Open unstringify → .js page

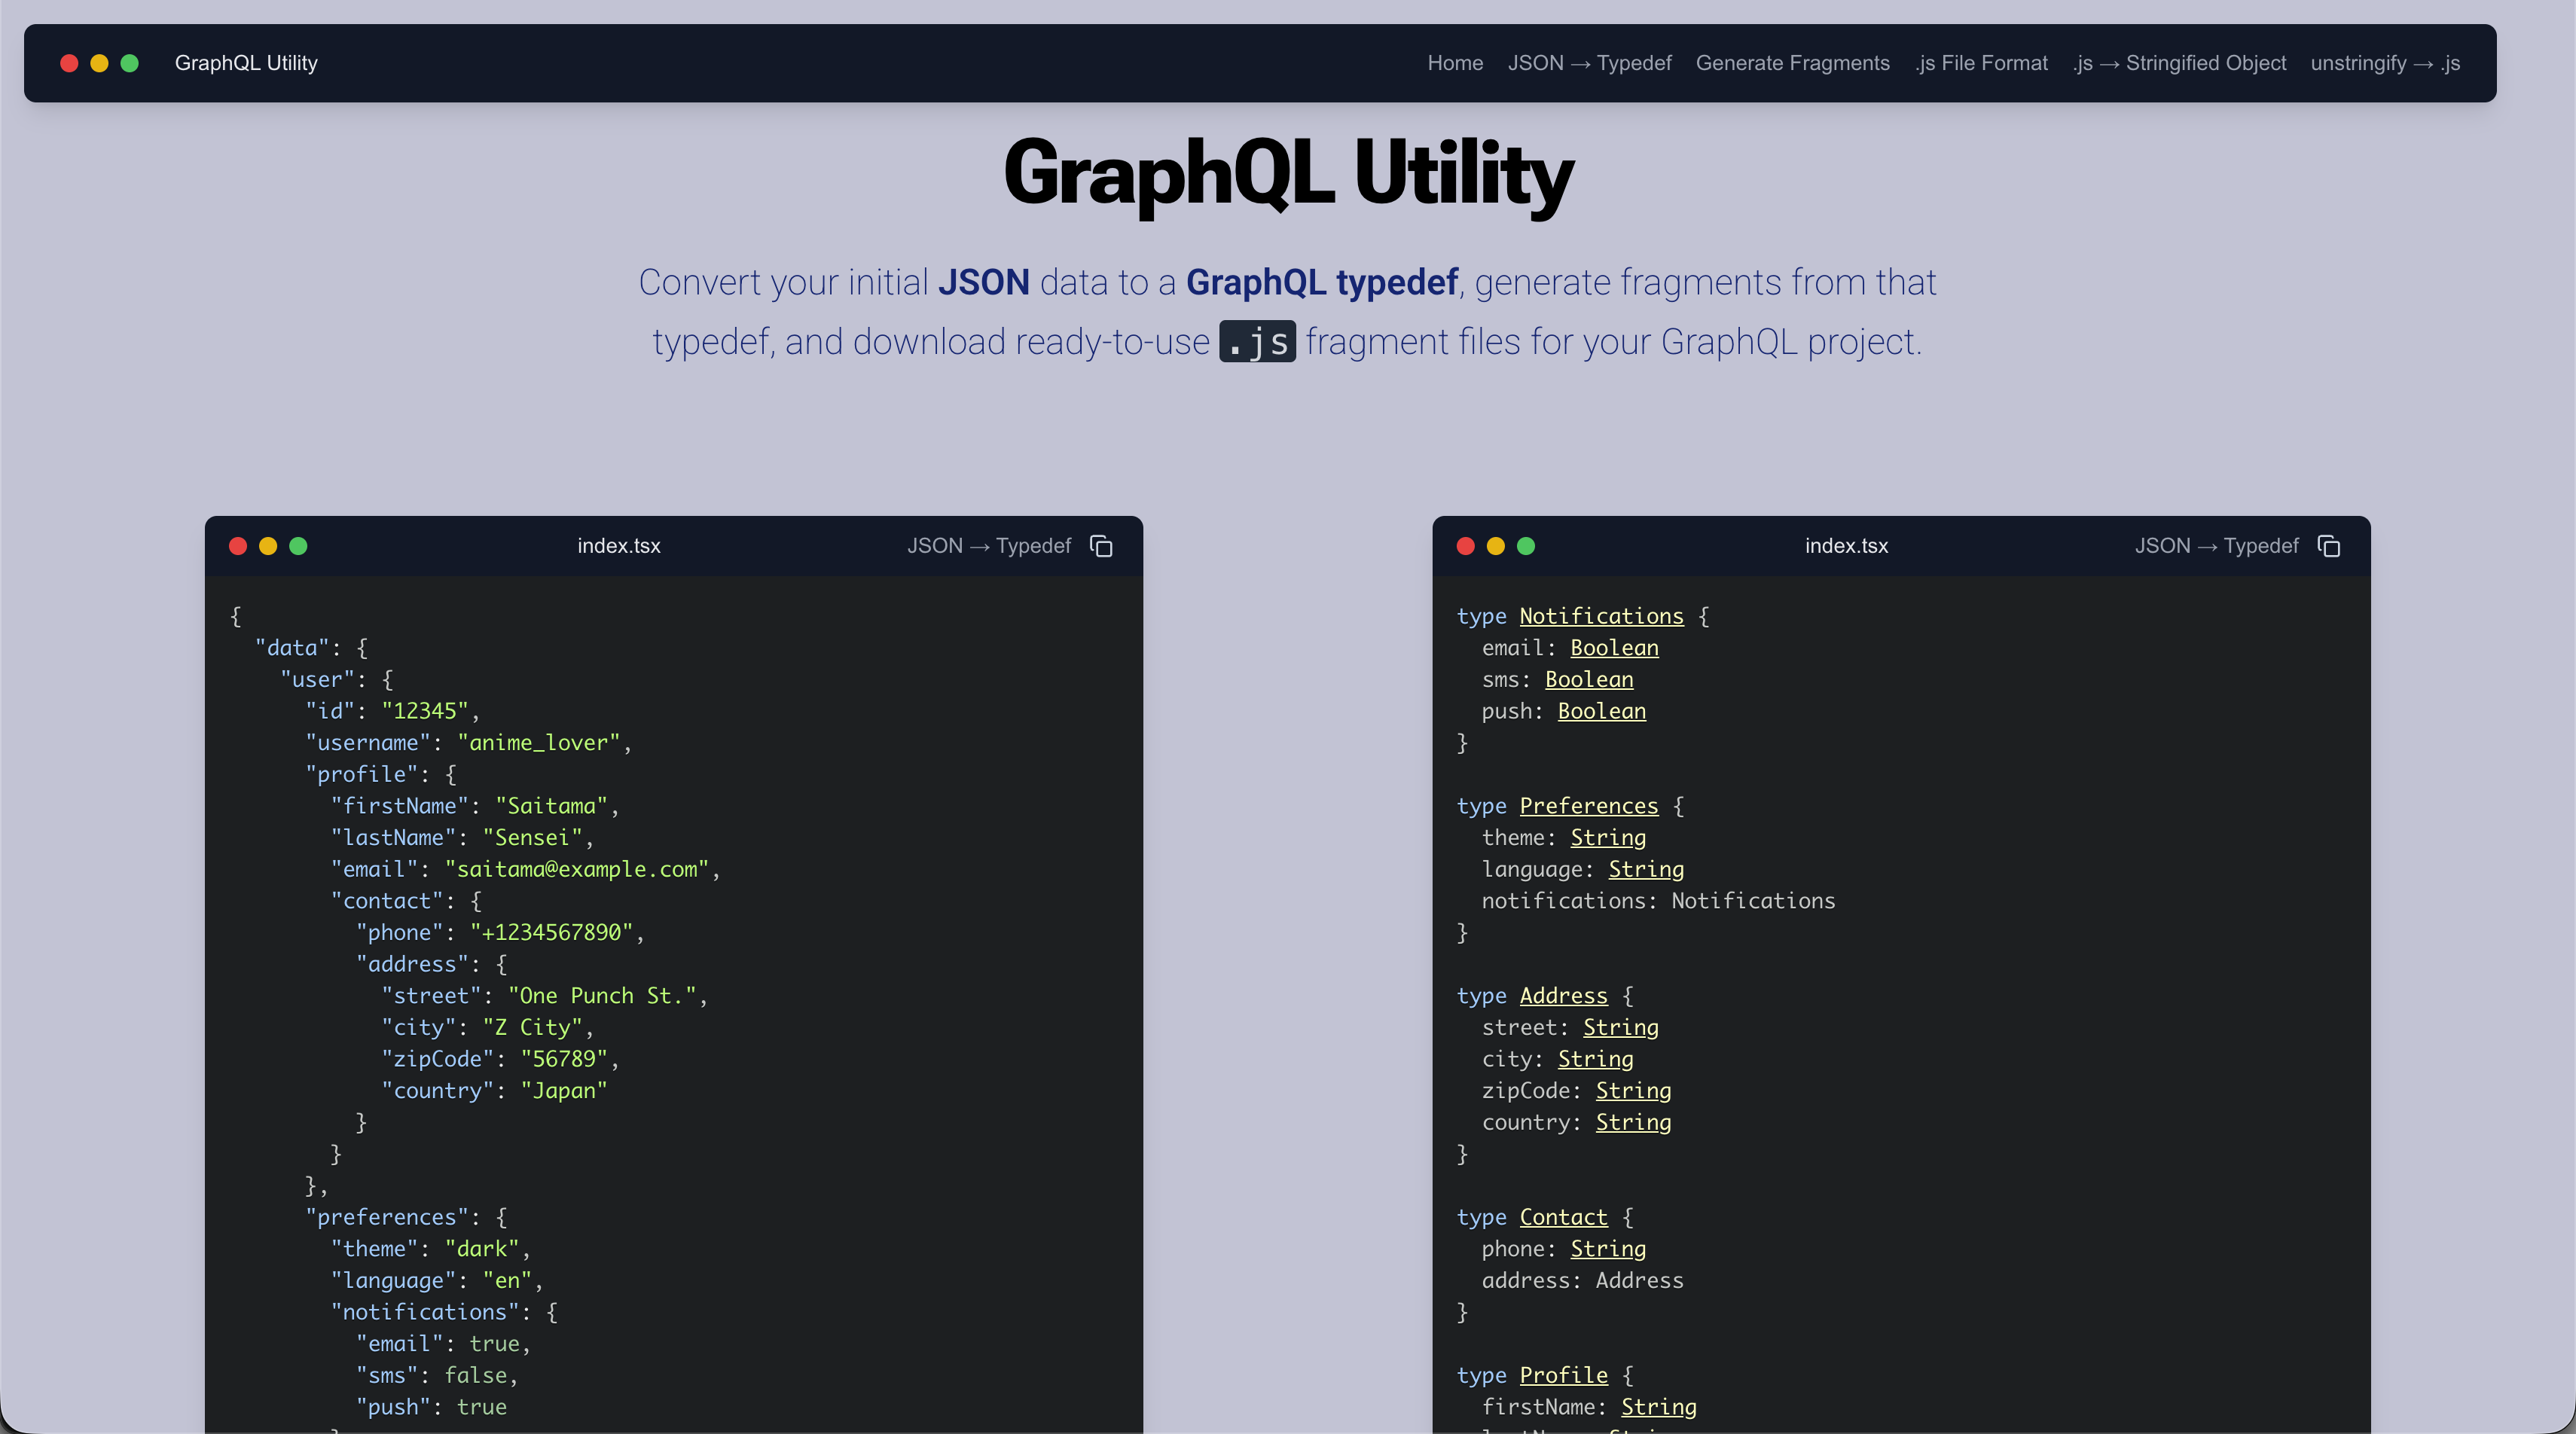tap(2385, 63)
